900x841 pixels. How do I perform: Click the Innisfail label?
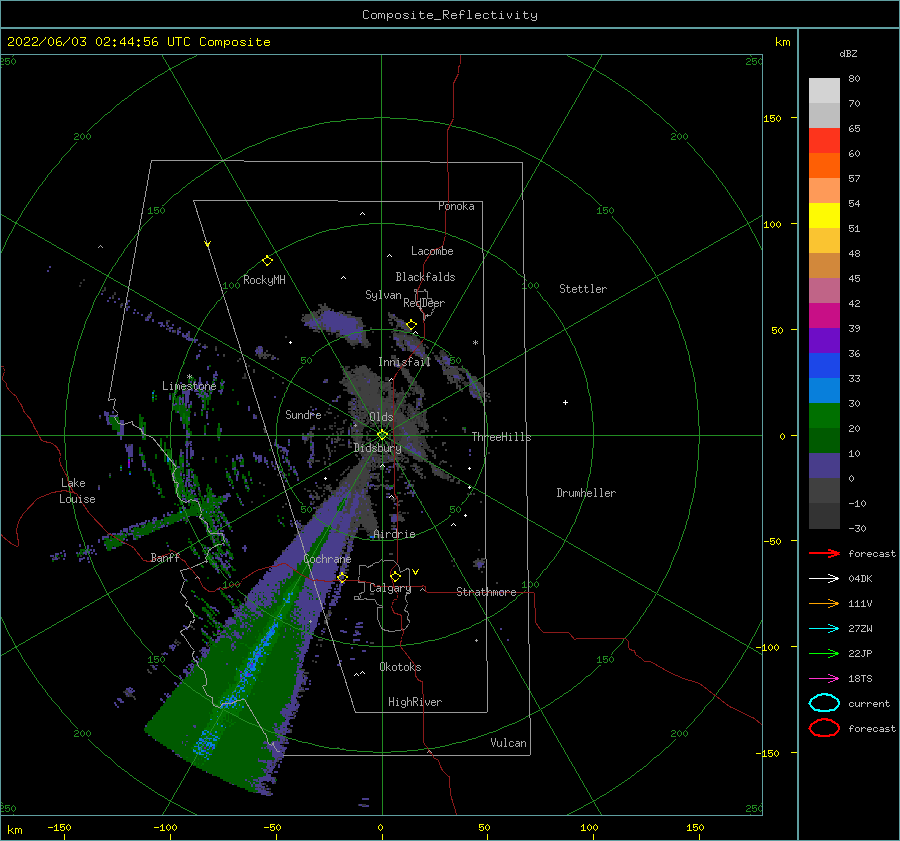(x=404, y=362)
